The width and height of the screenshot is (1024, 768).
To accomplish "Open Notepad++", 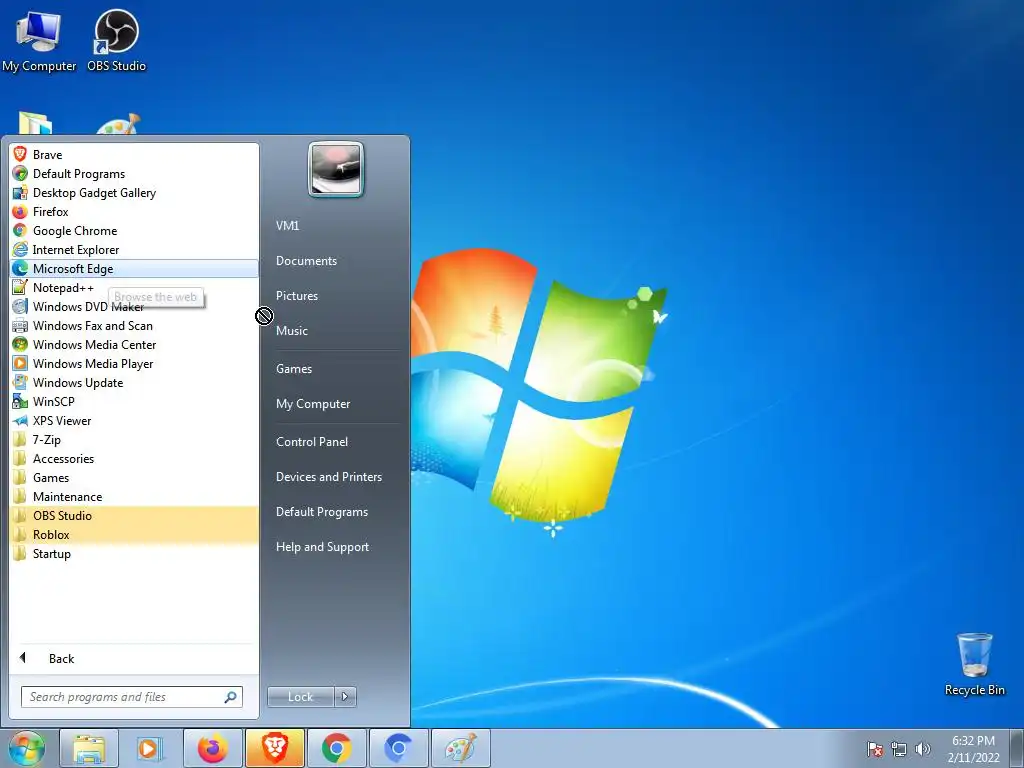I will 134,287.
